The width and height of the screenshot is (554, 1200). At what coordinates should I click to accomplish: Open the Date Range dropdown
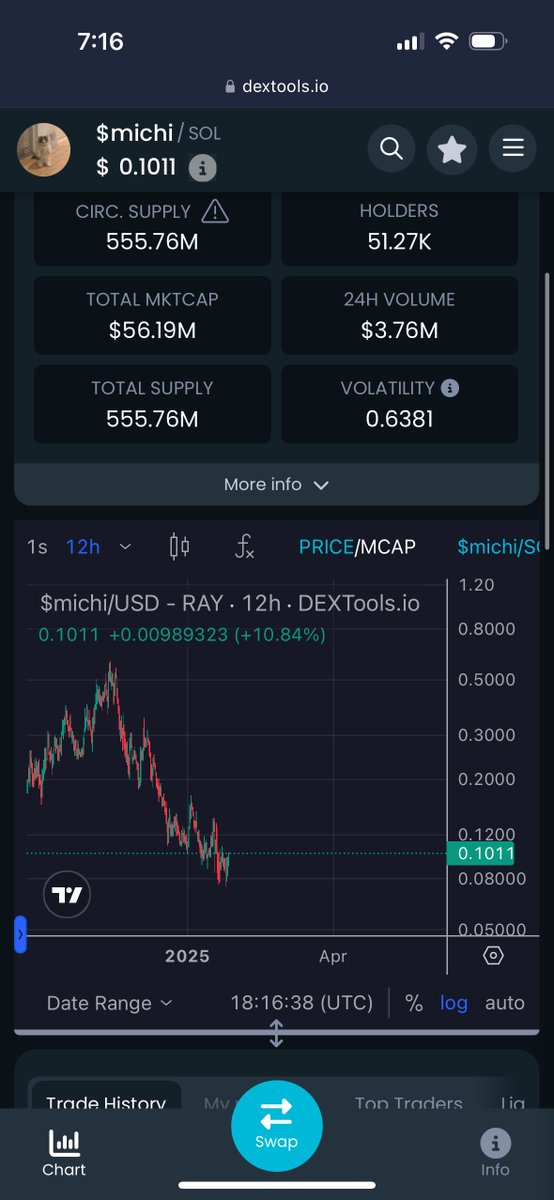(x=109, y=1003)
